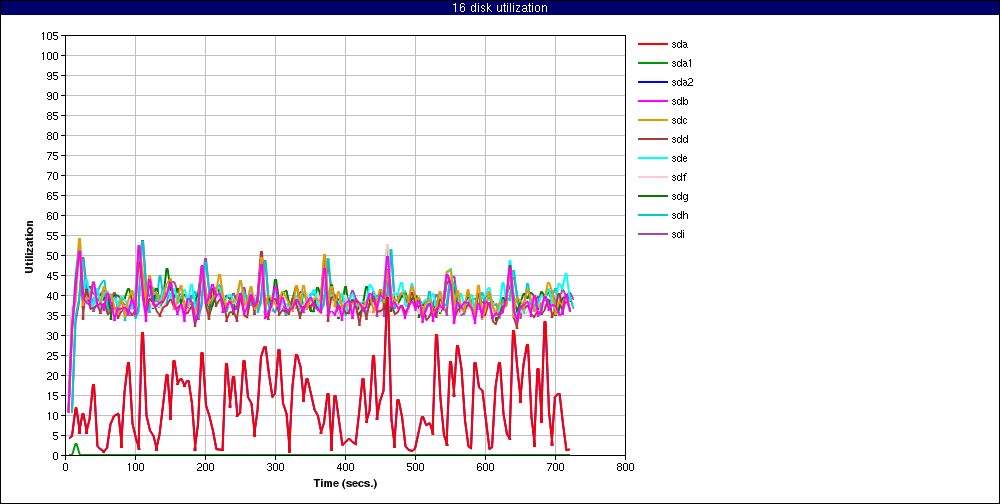This screenshot has height=504, width=1000.
Task: Click the pink sdf legend line swatch
Action: pyautogui.click(x=652, y=177)
